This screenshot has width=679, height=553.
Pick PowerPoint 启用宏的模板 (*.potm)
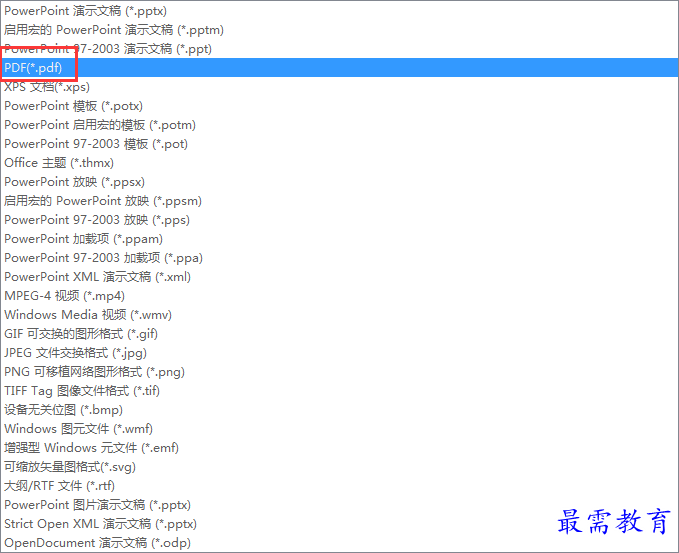point(339,125)
